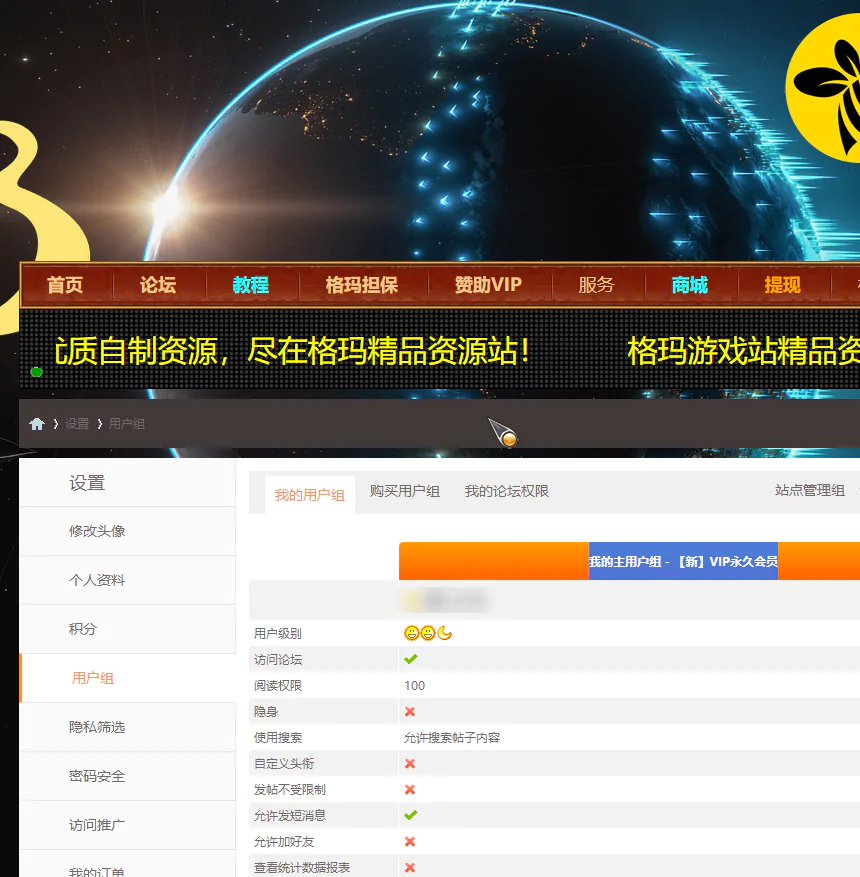
Task: Click the 阅读权限 value 100
Action: pos(414,686)
